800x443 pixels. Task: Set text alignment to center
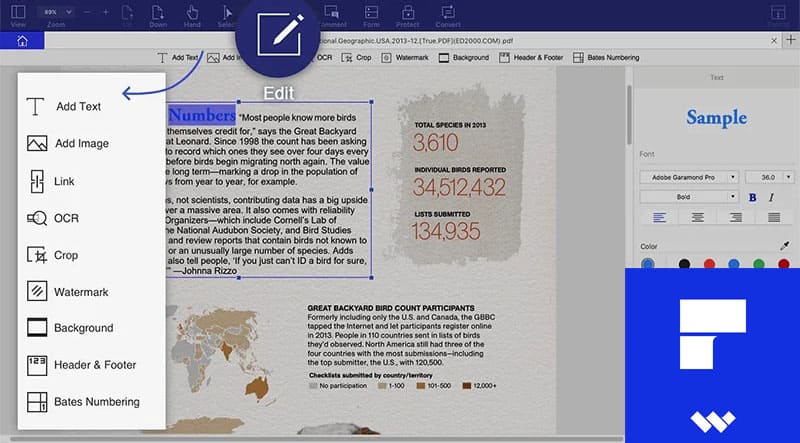[697, 217]
